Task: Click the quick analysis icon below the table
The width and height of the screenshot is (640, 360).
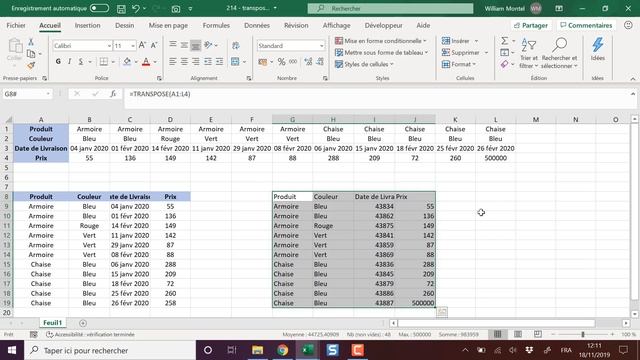Action: (442, 312)
